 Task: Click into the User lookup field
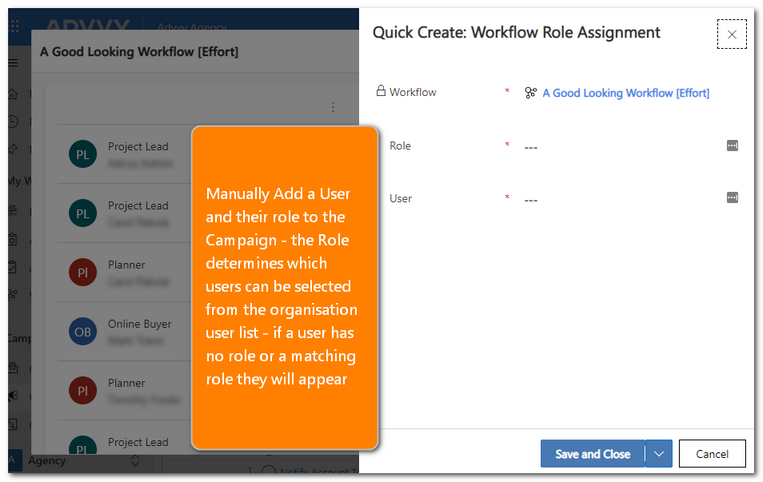click(620, 199)
